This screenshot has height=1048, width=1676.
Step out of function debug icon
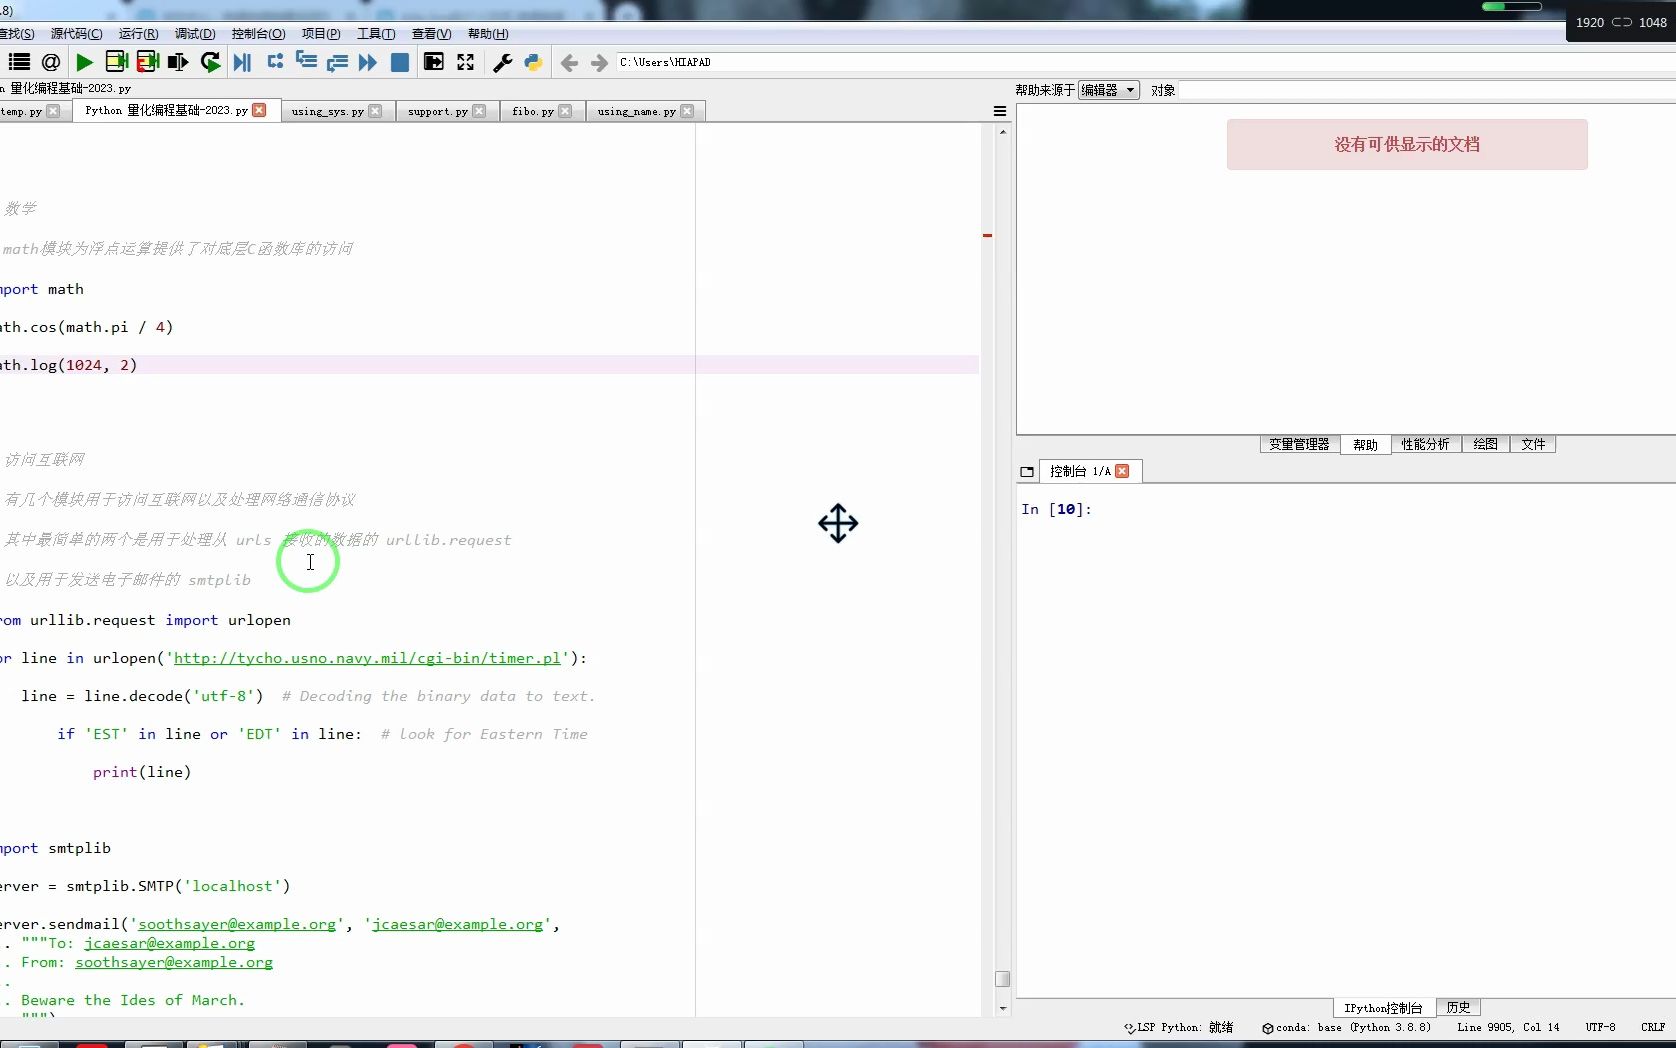(337, 62)
